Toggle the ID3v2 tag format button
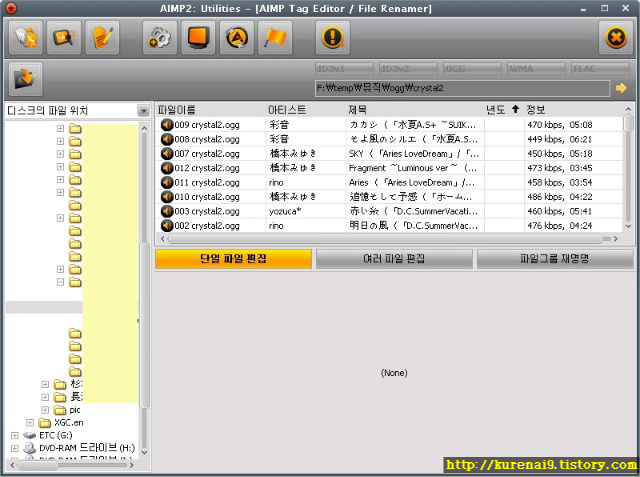 [x=408, y=69]
